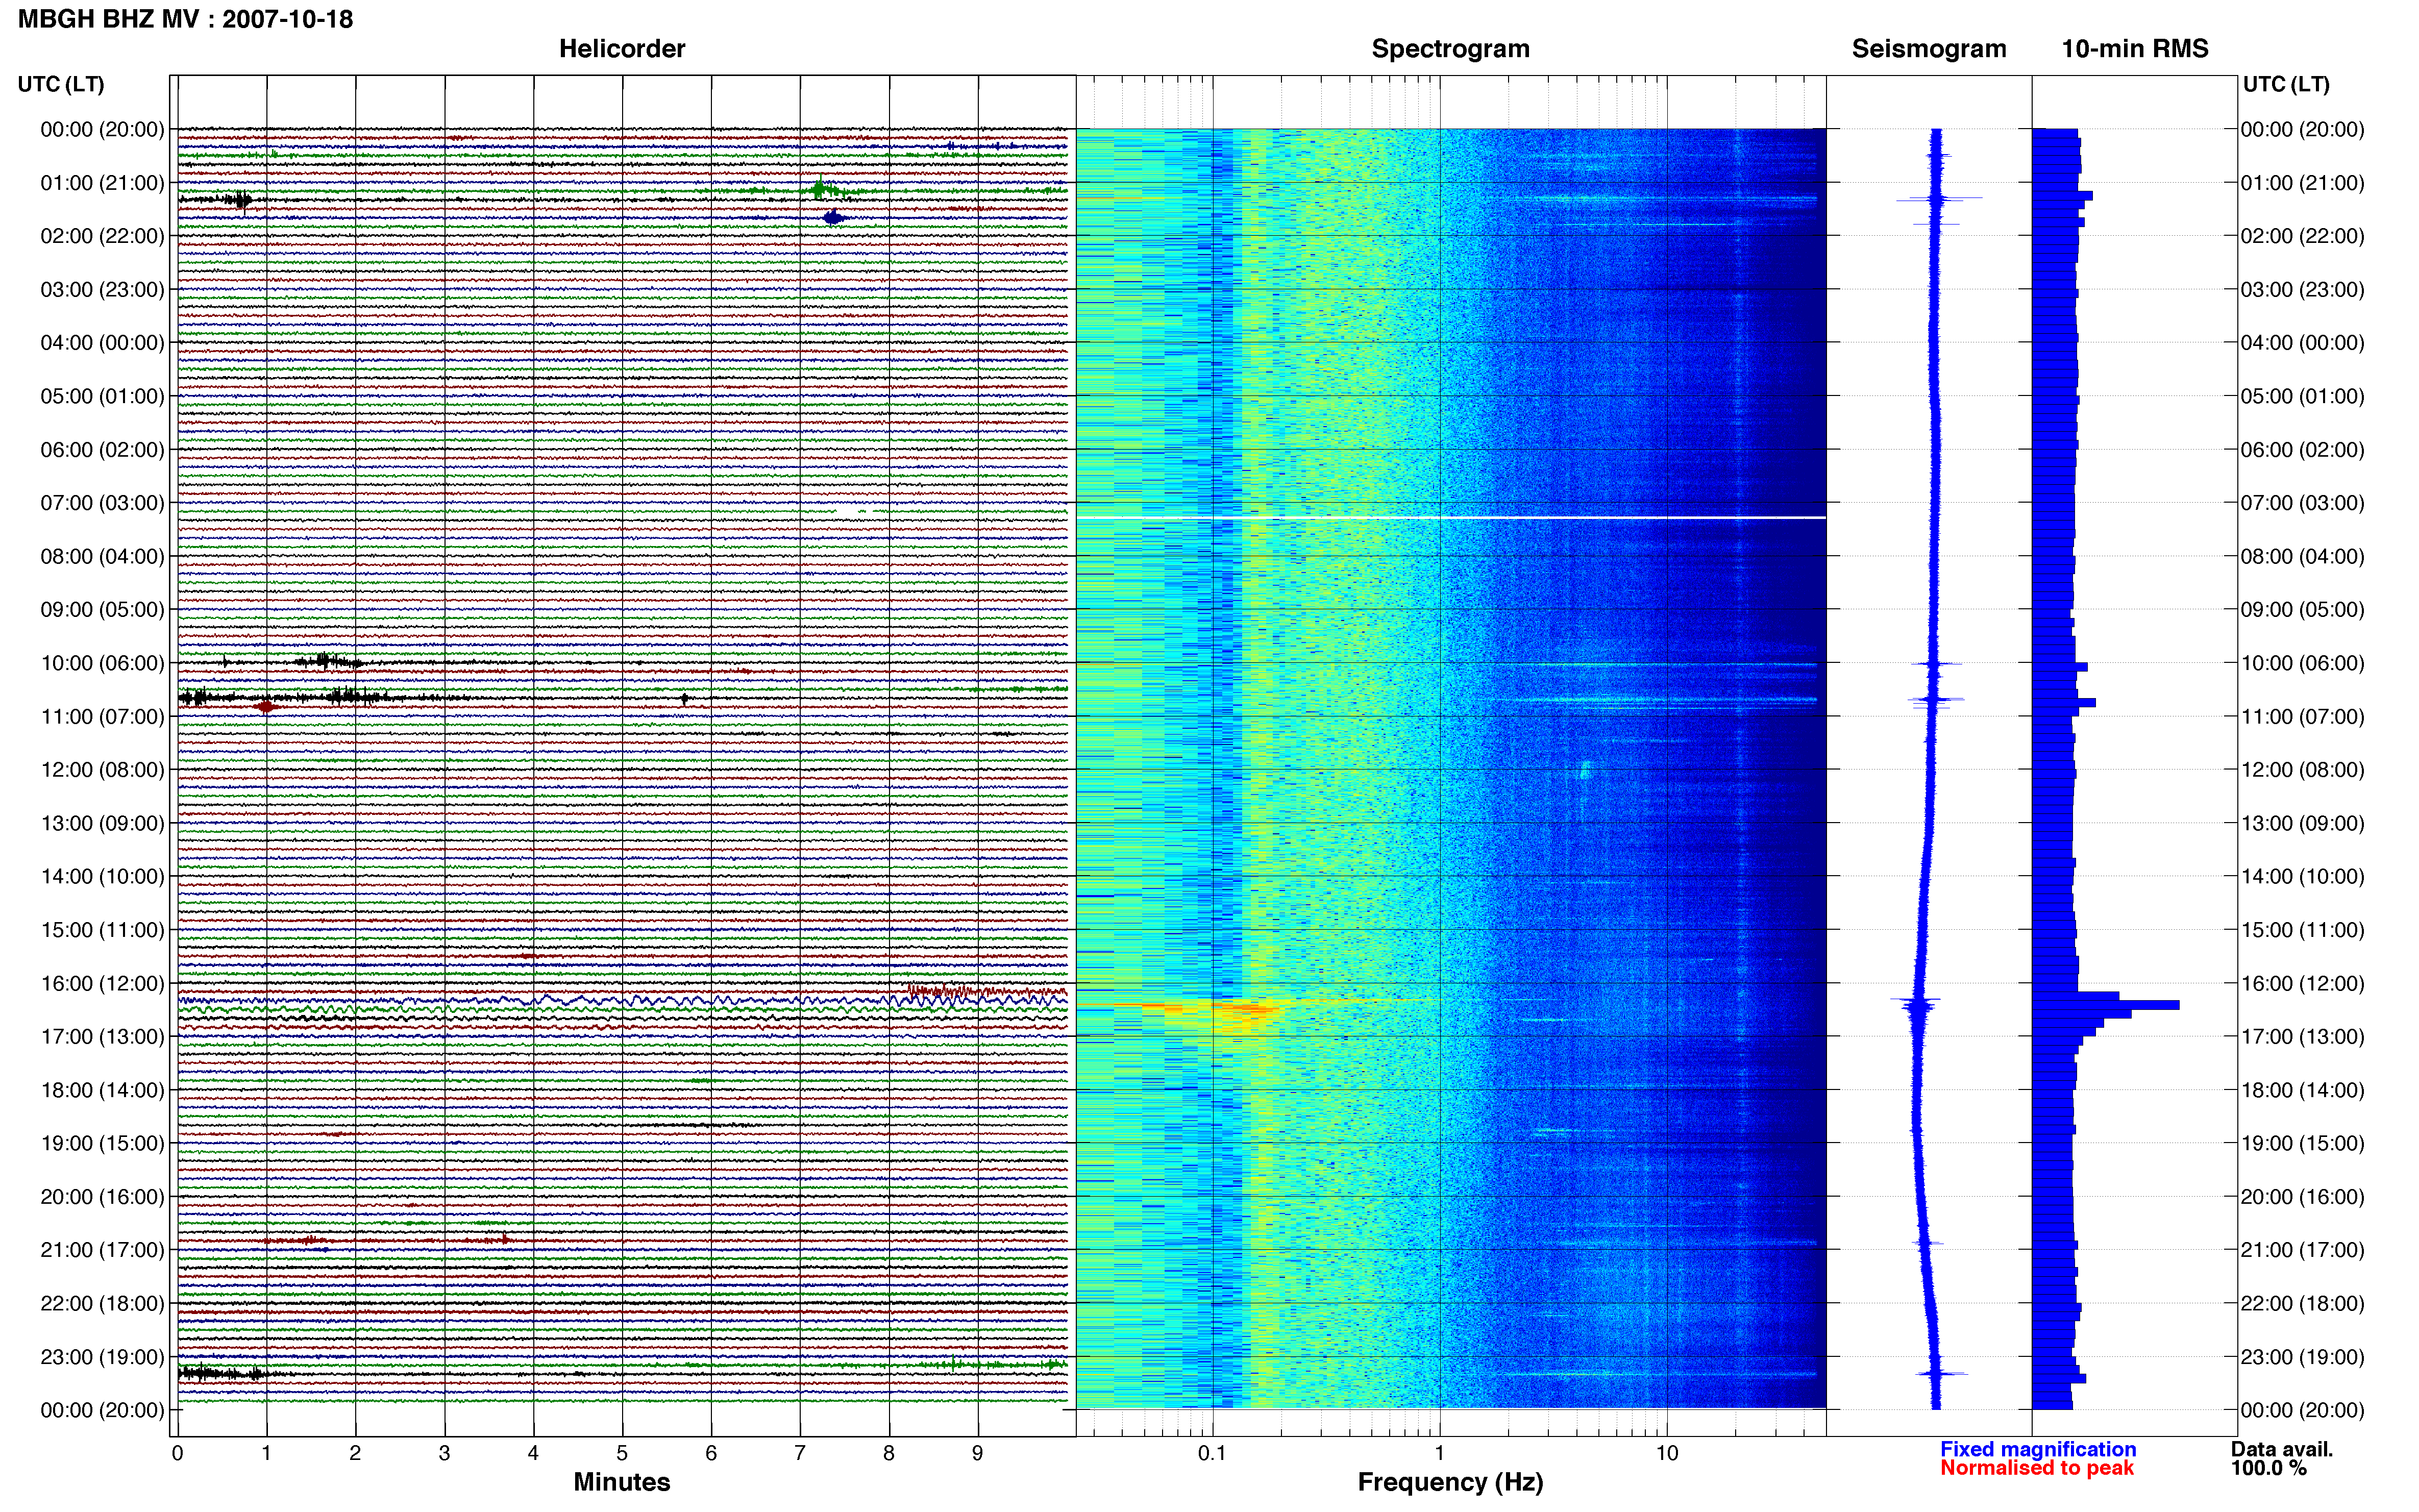This screenshot has width=2419, height=1512.
Task: Click left time label '10:00 (06:00)'
Action: coord(102,663)
